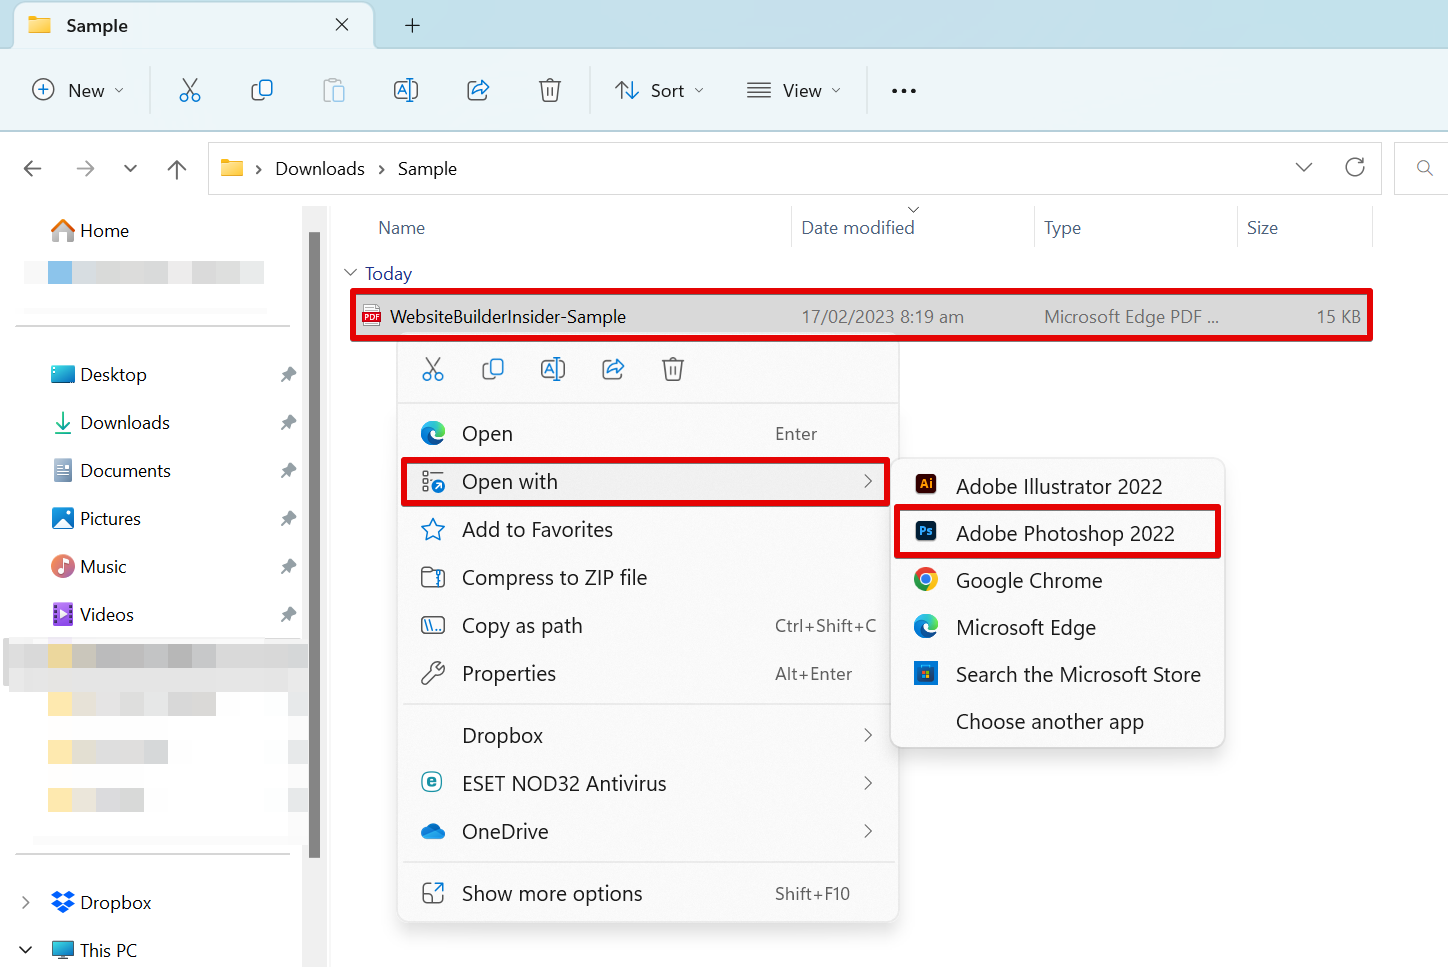Click the Share icon in the top toolbar
The image size is (1448, 967).
pyautogui.click(x=478, y=91)
